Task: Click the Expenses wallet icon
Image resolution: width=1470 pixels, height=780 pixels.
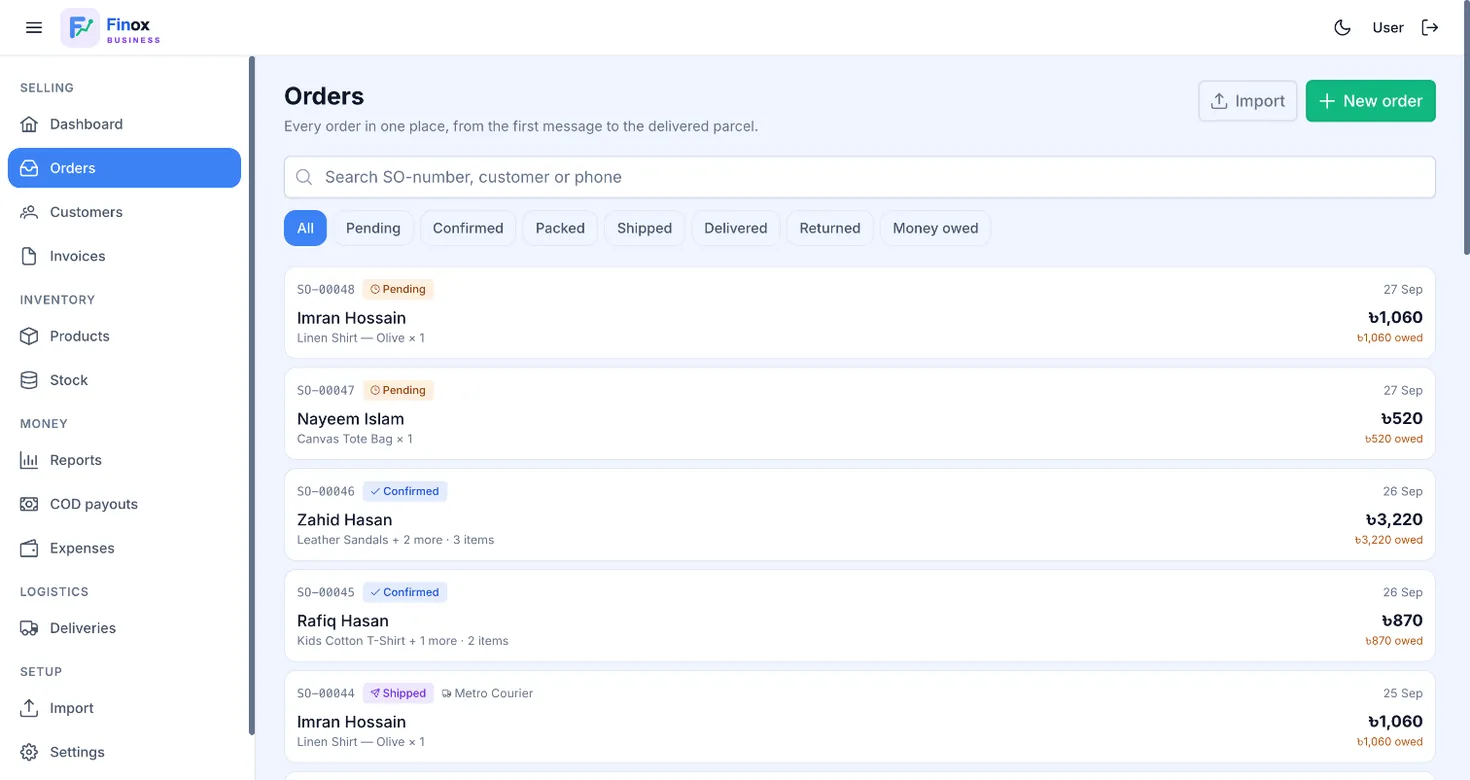Action: tap(29, 548)
